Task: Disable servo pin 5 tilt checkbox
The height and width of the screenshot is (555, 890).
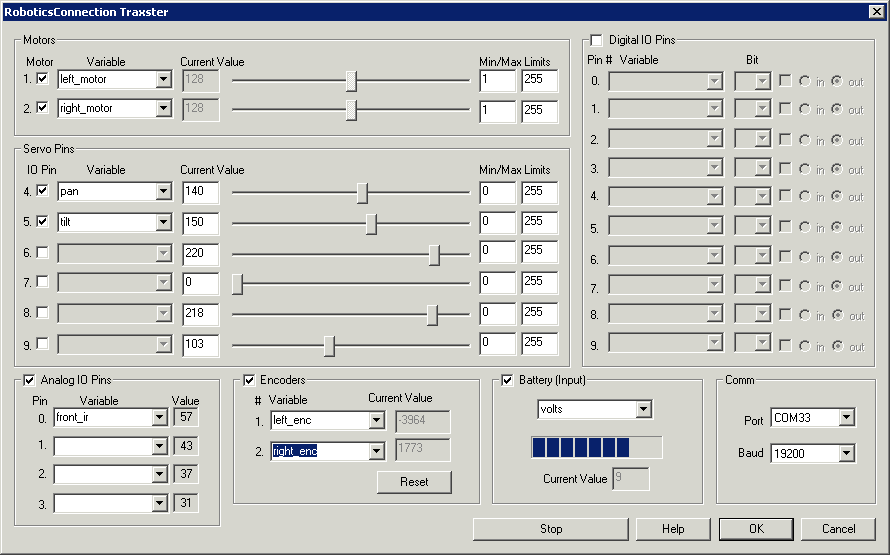Action: (42, 221)
